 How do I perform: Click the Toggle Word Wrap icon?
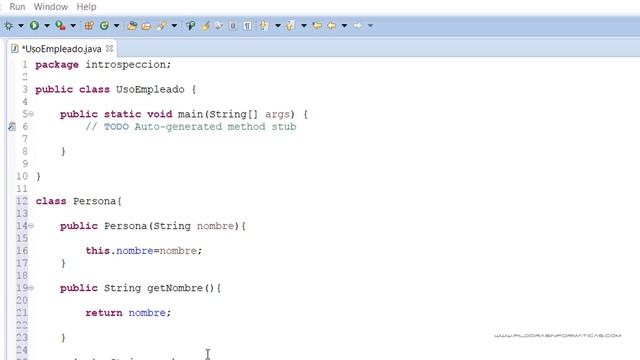click(x=219, y=26)
